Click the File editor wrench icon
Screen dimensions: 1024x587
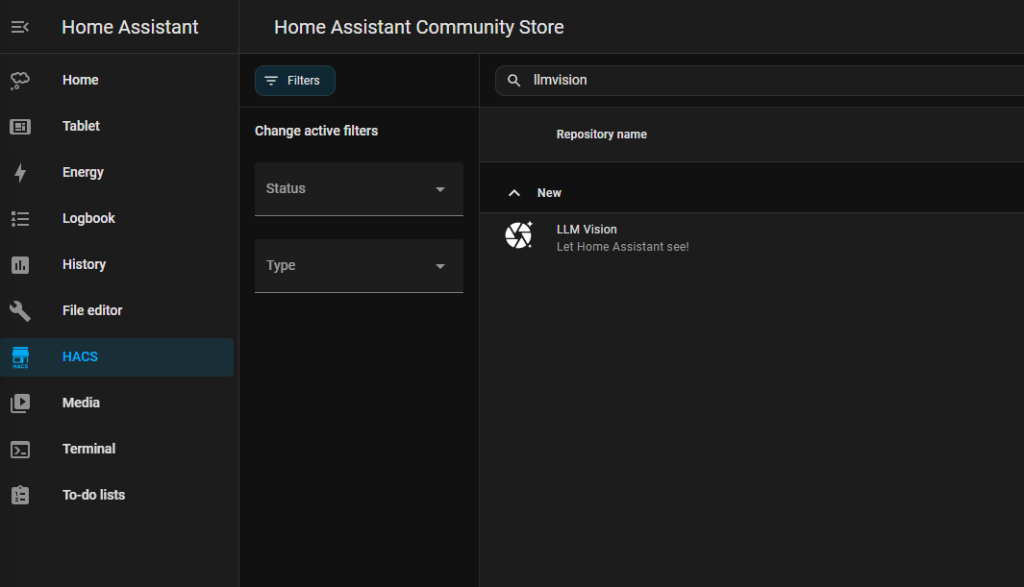tap(20, 311)
